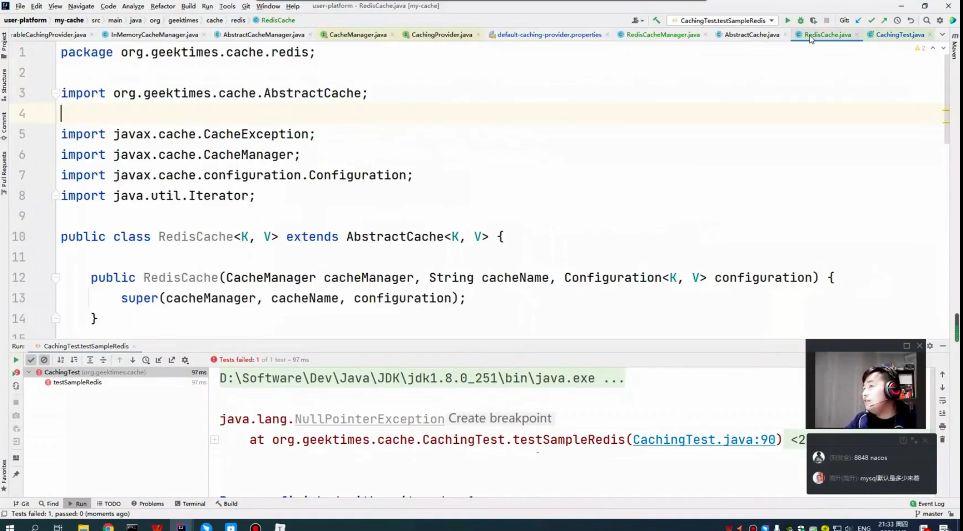Open IDE settings gear in toolbar
Viewport: 963px width, 531px height.
[x=938, y=20]
